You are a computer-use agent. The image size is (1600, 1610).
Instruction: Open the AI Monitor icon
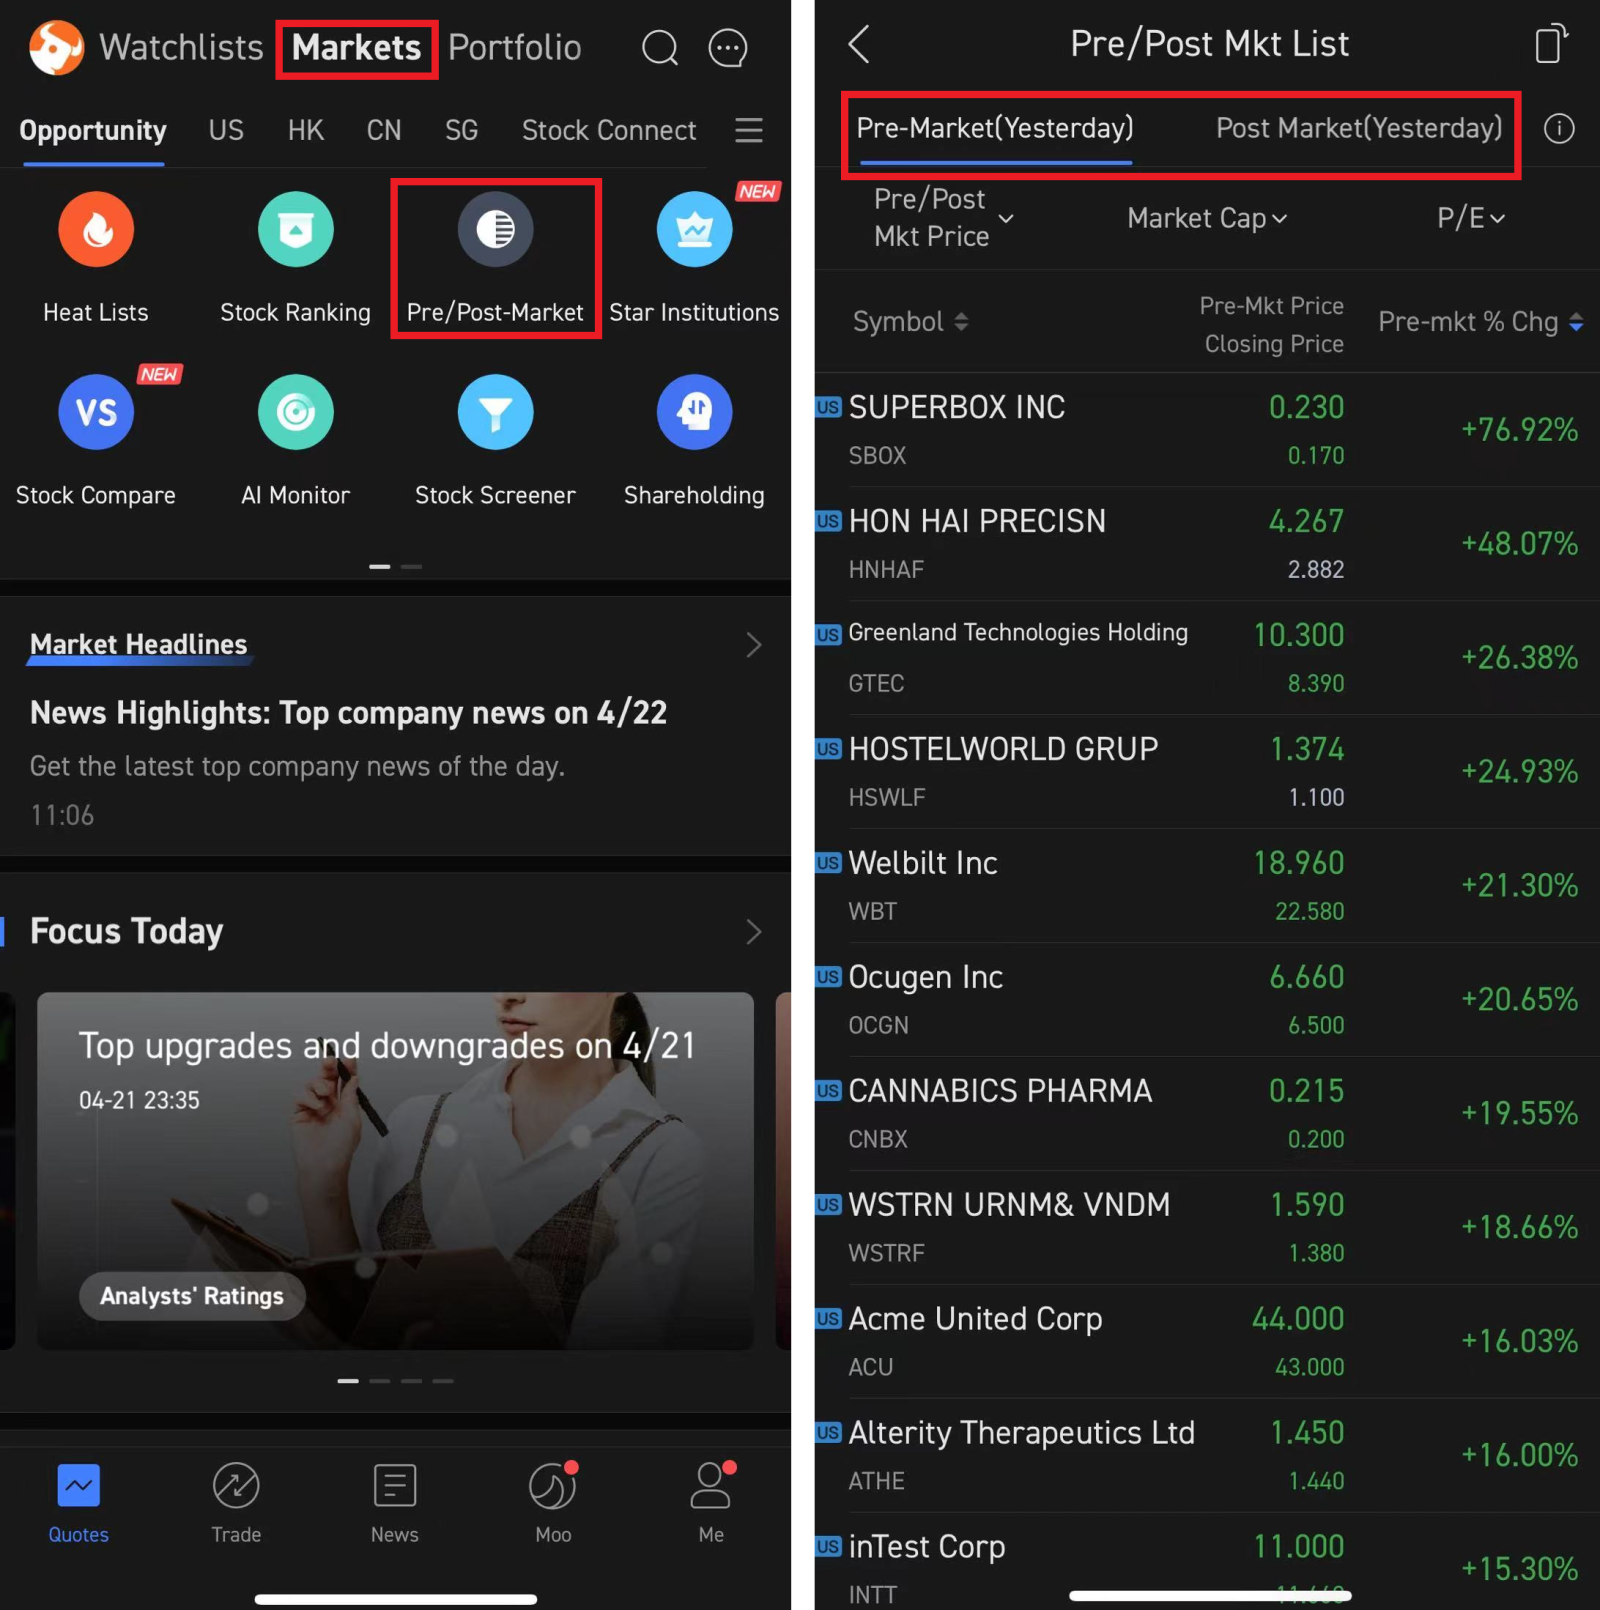pyautogui.click(x=295, y=413)
